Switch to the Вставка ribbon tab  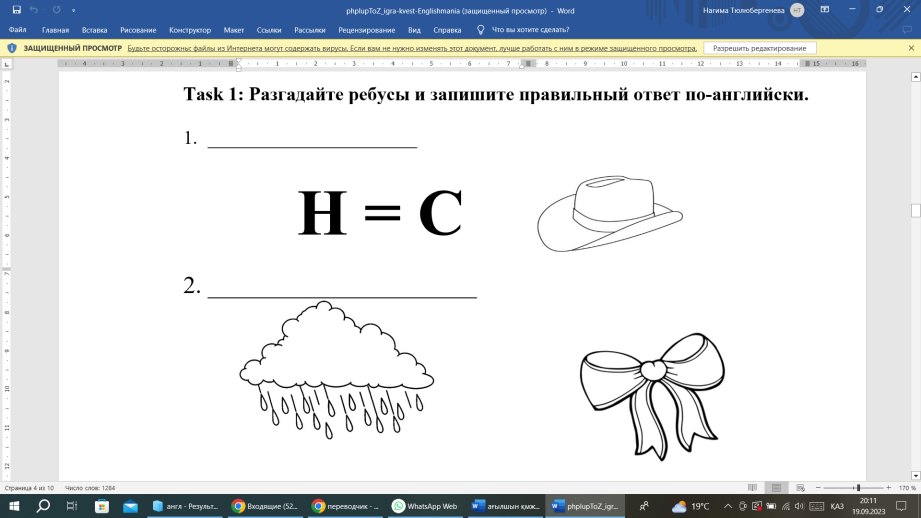[95, 30]
